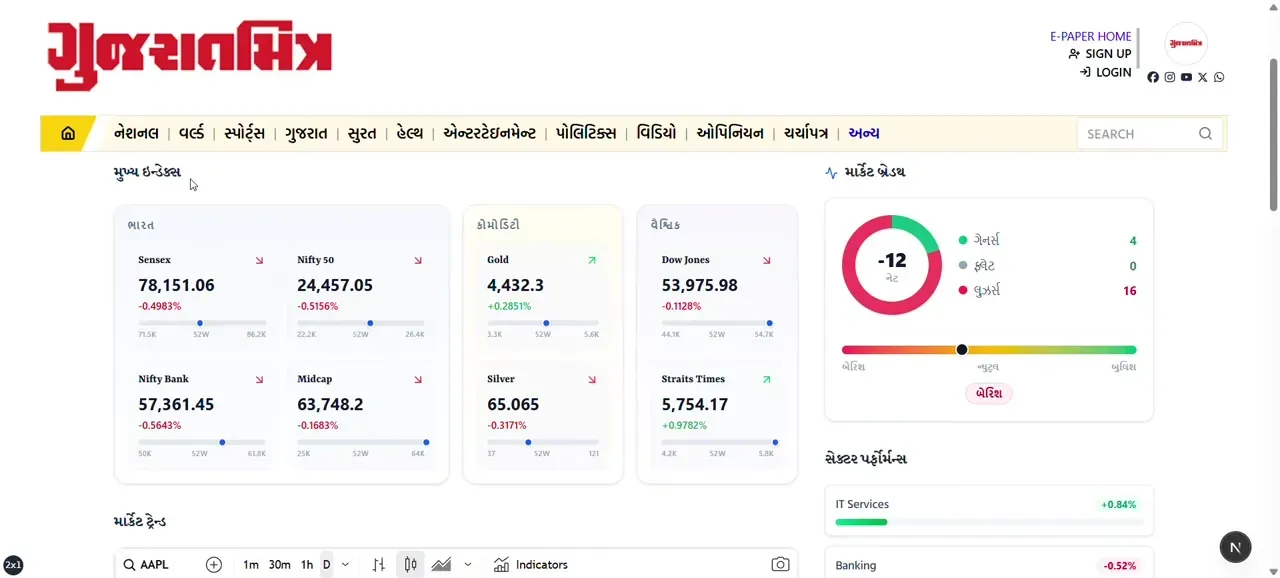Expand the chart style dropdown arrow
1280x578 pixels.
(x=468, y=565)
